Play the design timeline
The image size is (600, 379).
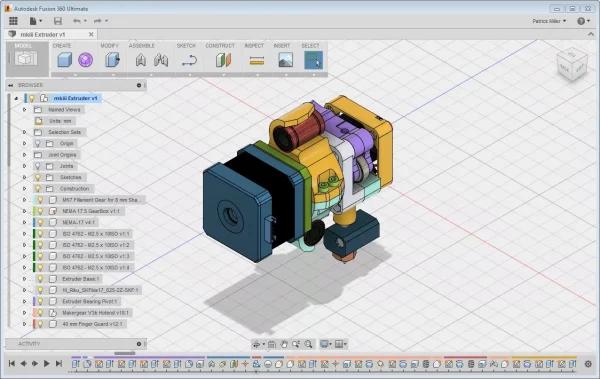tap(47, 364)
